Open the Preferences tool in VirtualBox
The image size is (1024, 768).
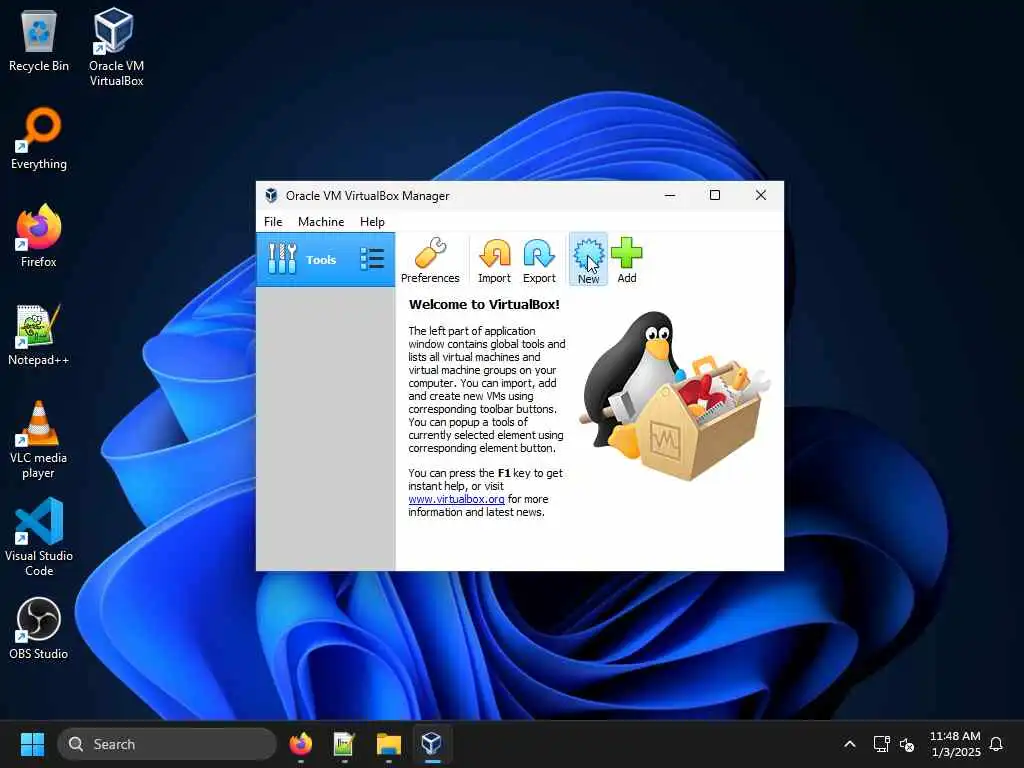(430, 260)
